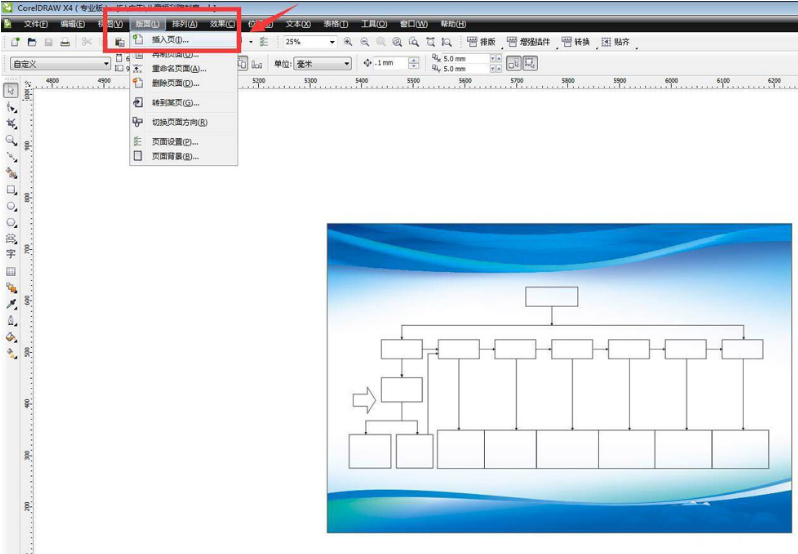Image resolution: width=798 pixels, height=554 pixels.
Task: Click the 排版 toolbar button
Action: tap(481, 42)
